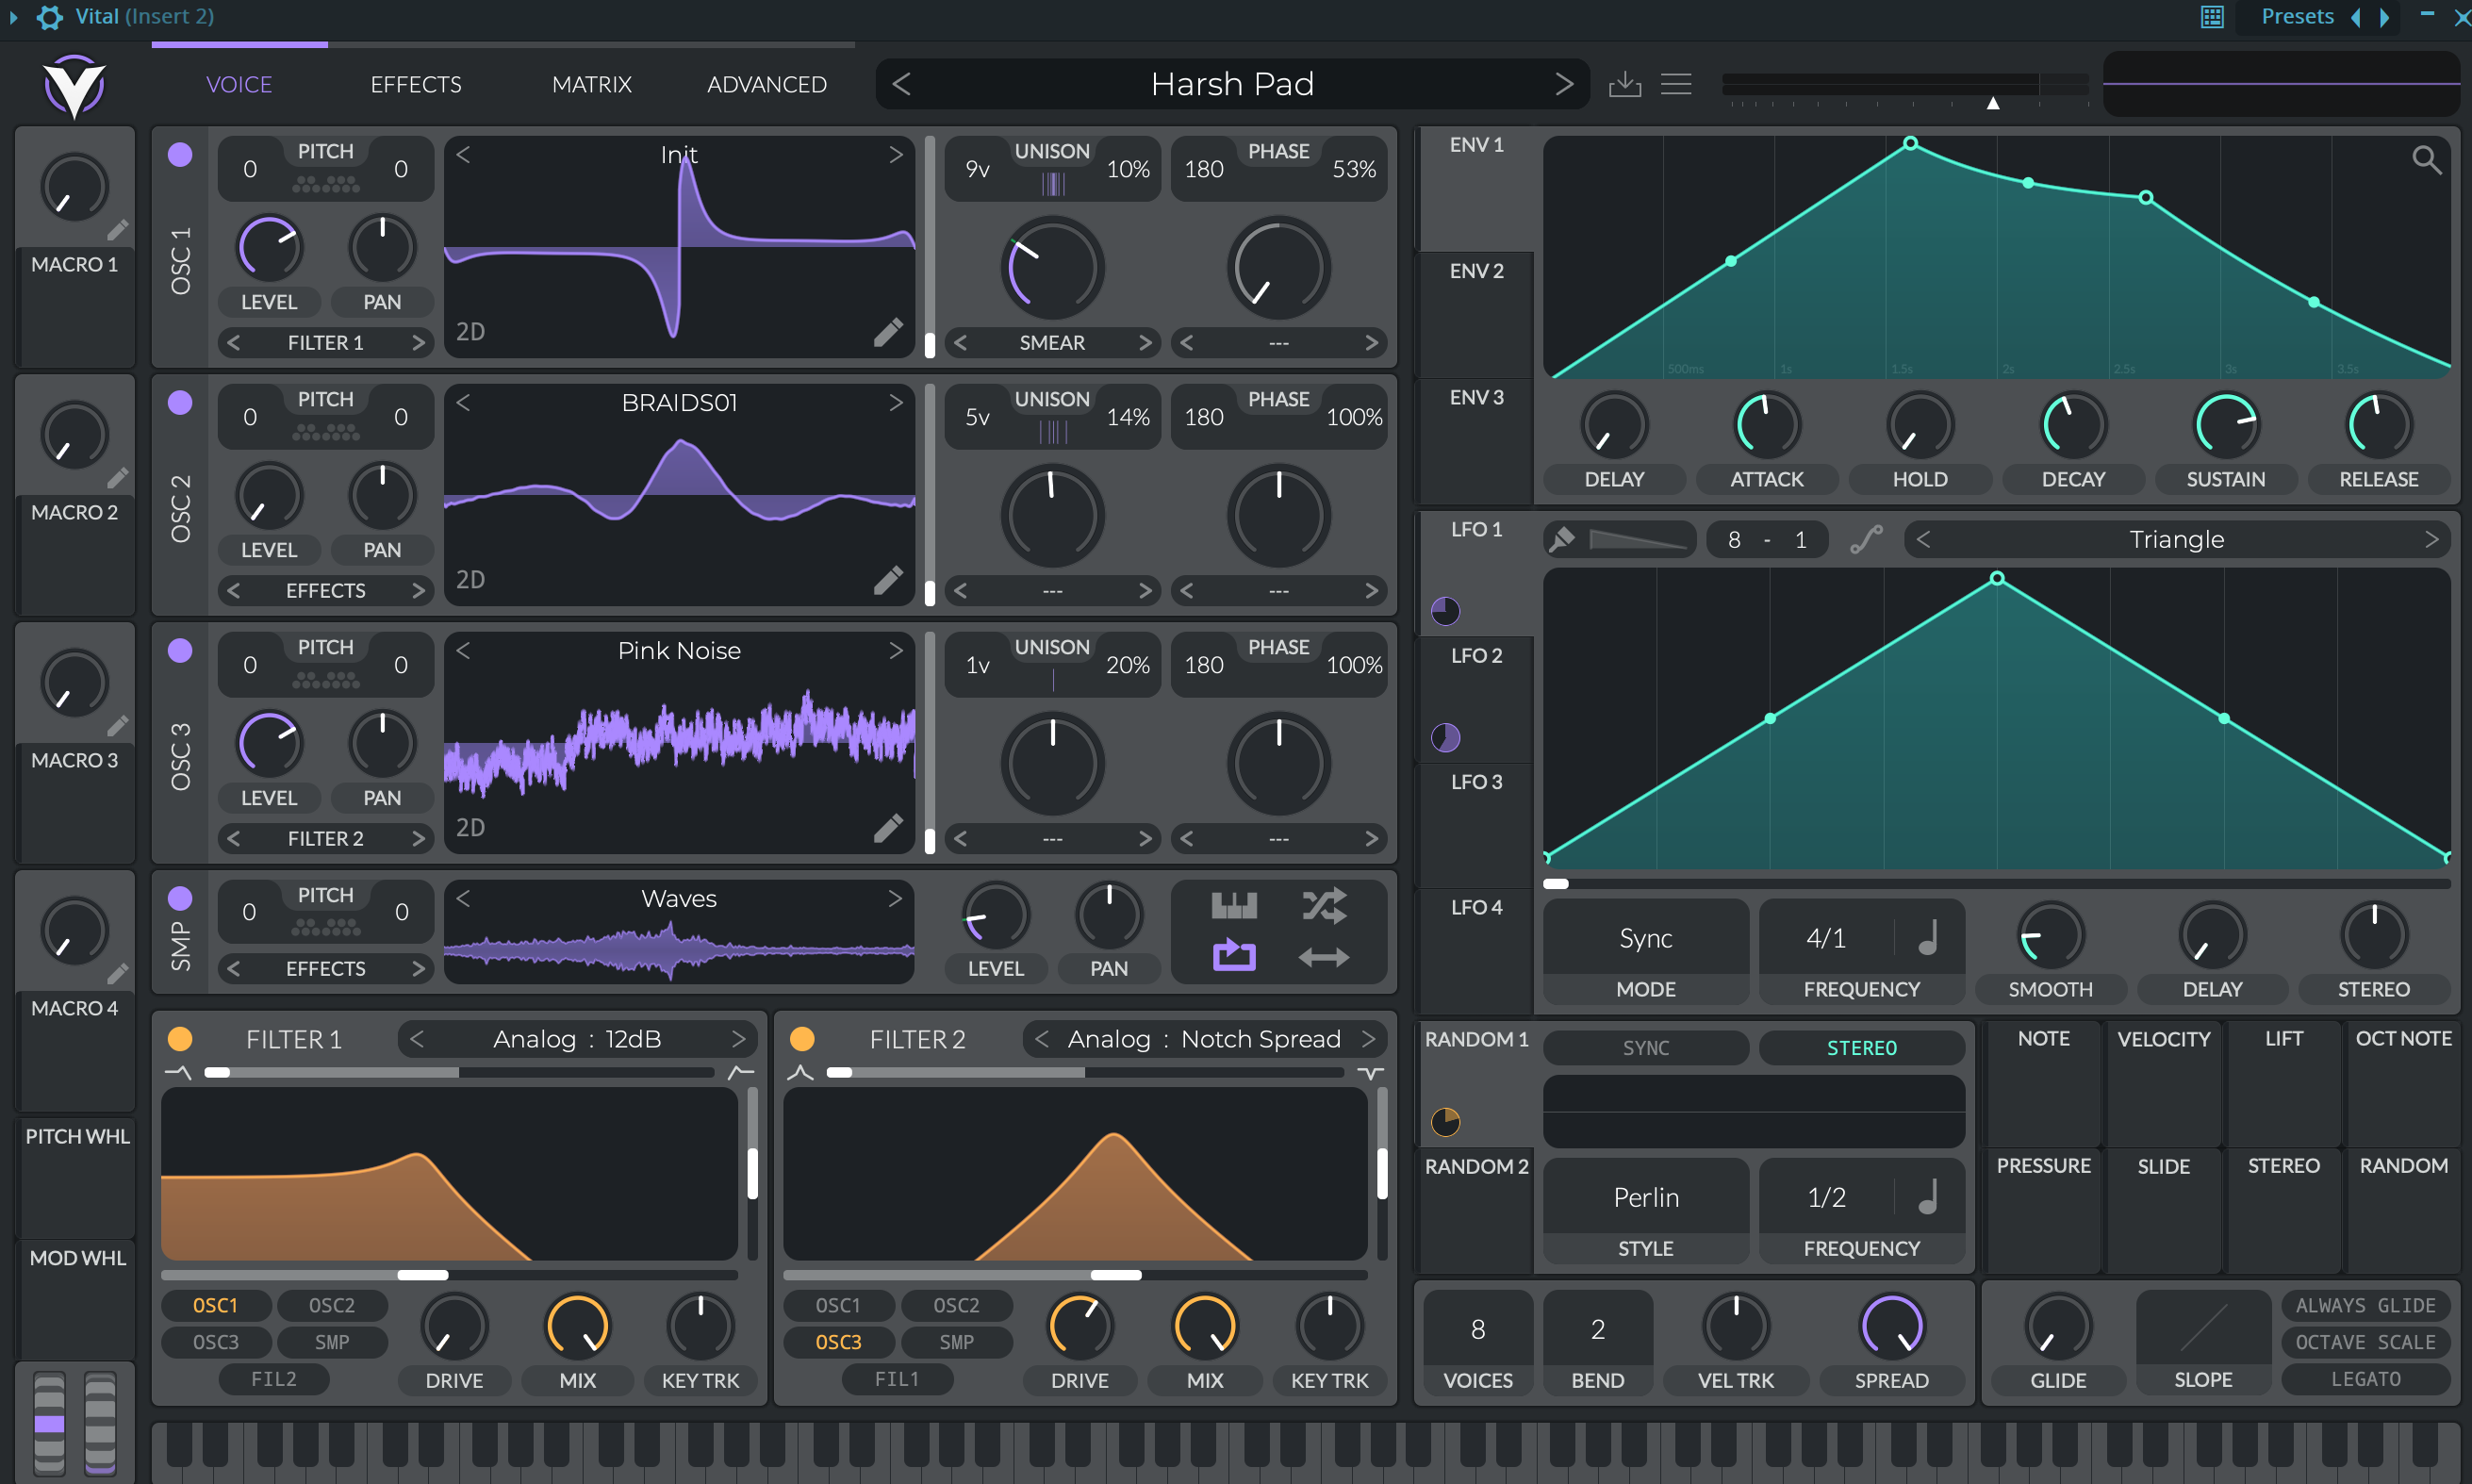2472x1484 pixels.
Task: Toggle the sampler bounce double-arrow icon
Action: [x=1324, y=957]
